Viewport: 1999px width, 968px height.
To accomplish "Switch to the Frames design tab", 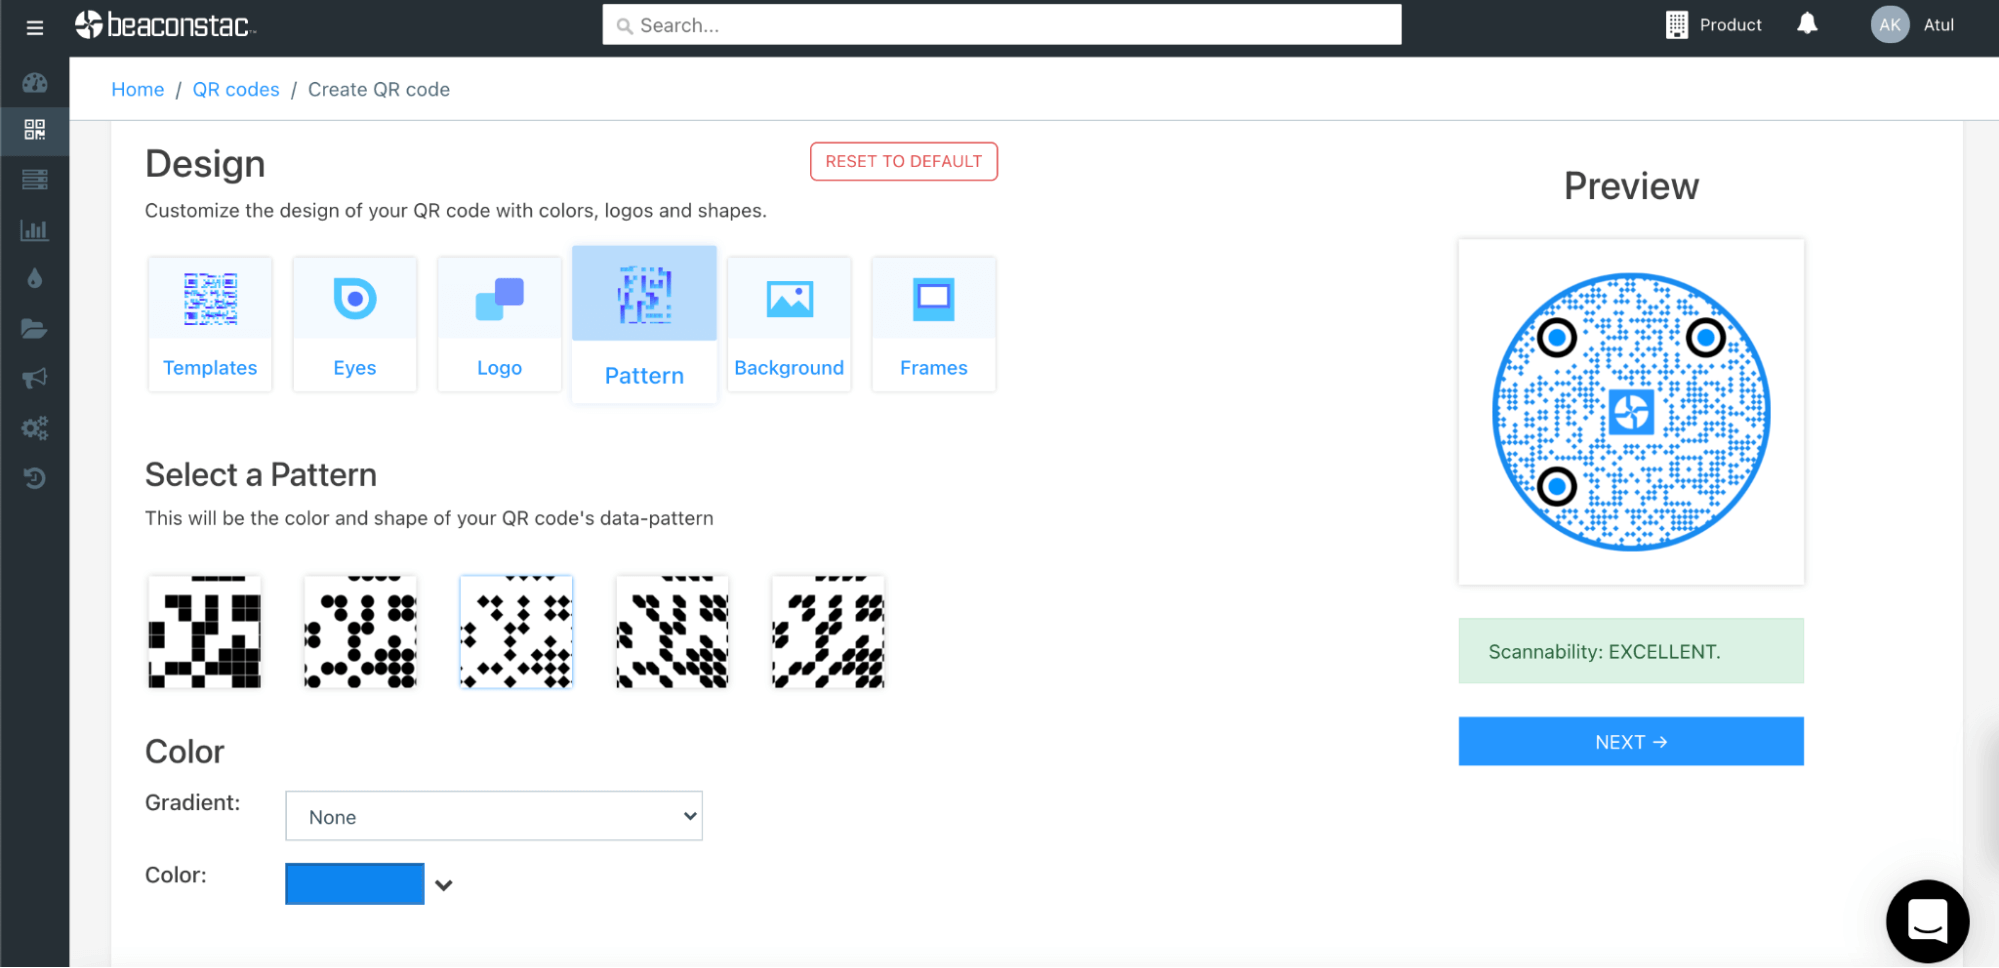I will click(933, 324).
